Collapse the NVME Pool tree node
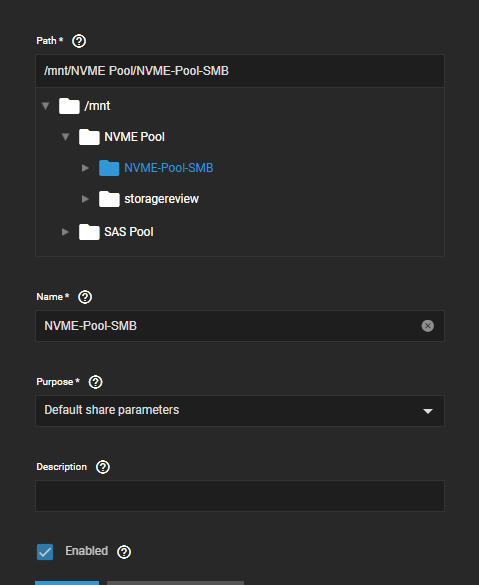Image resolution: width=479 pixels, height=585 pixels. click(65, 137)
